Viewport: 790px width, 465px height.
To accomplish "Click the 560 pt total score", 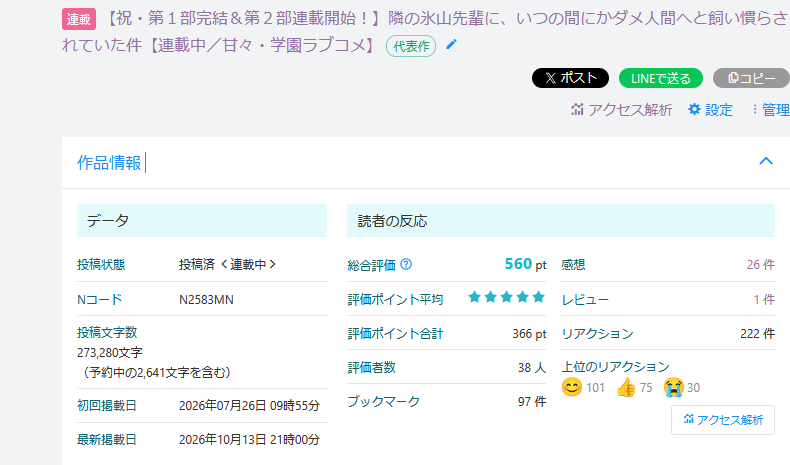I will [x=525, y=264].
